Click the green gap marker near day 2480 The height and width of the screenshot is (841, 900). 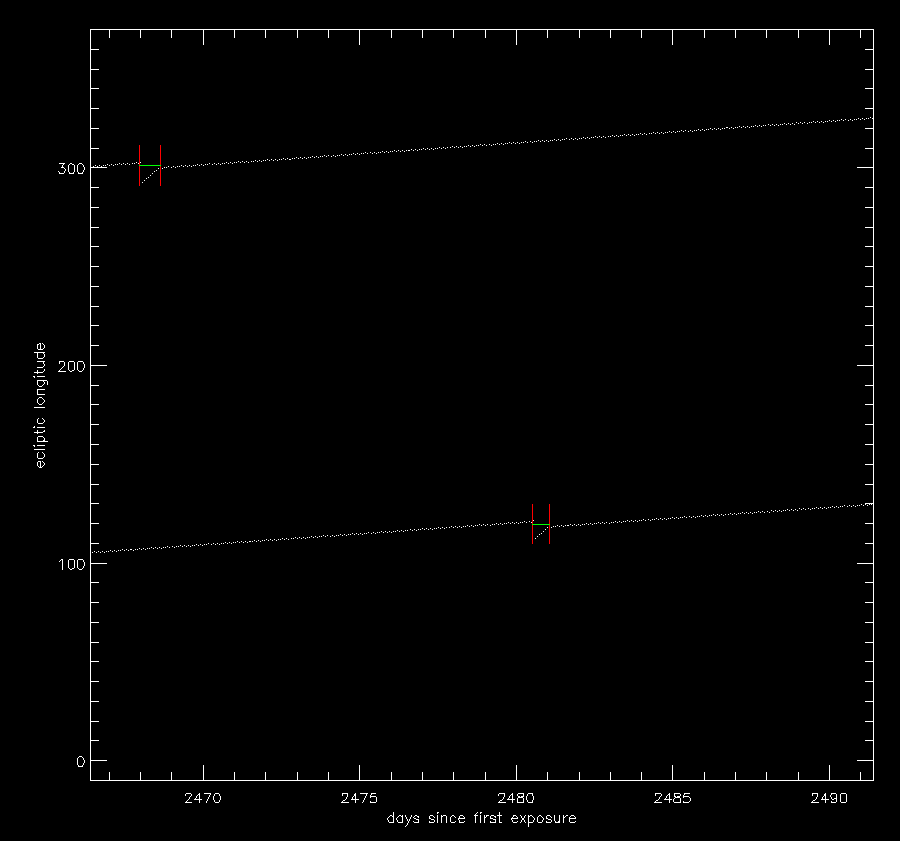tap(541, 524)
